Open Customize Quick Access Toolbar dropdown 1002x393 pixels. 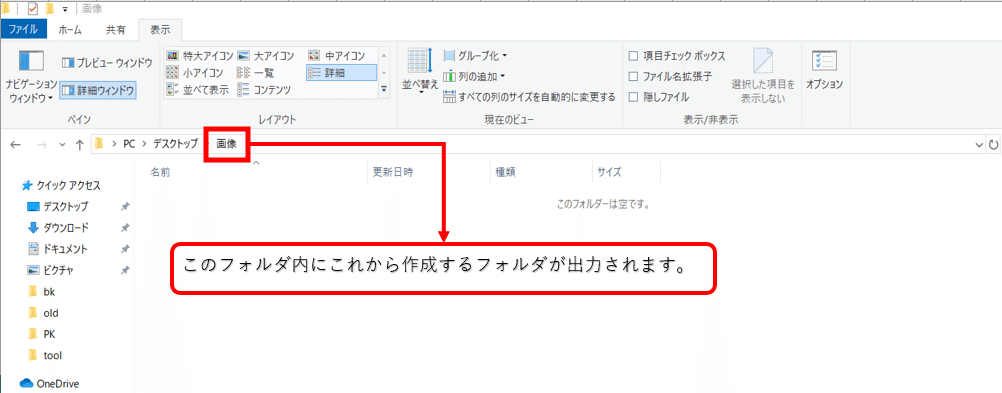(65, 10)
